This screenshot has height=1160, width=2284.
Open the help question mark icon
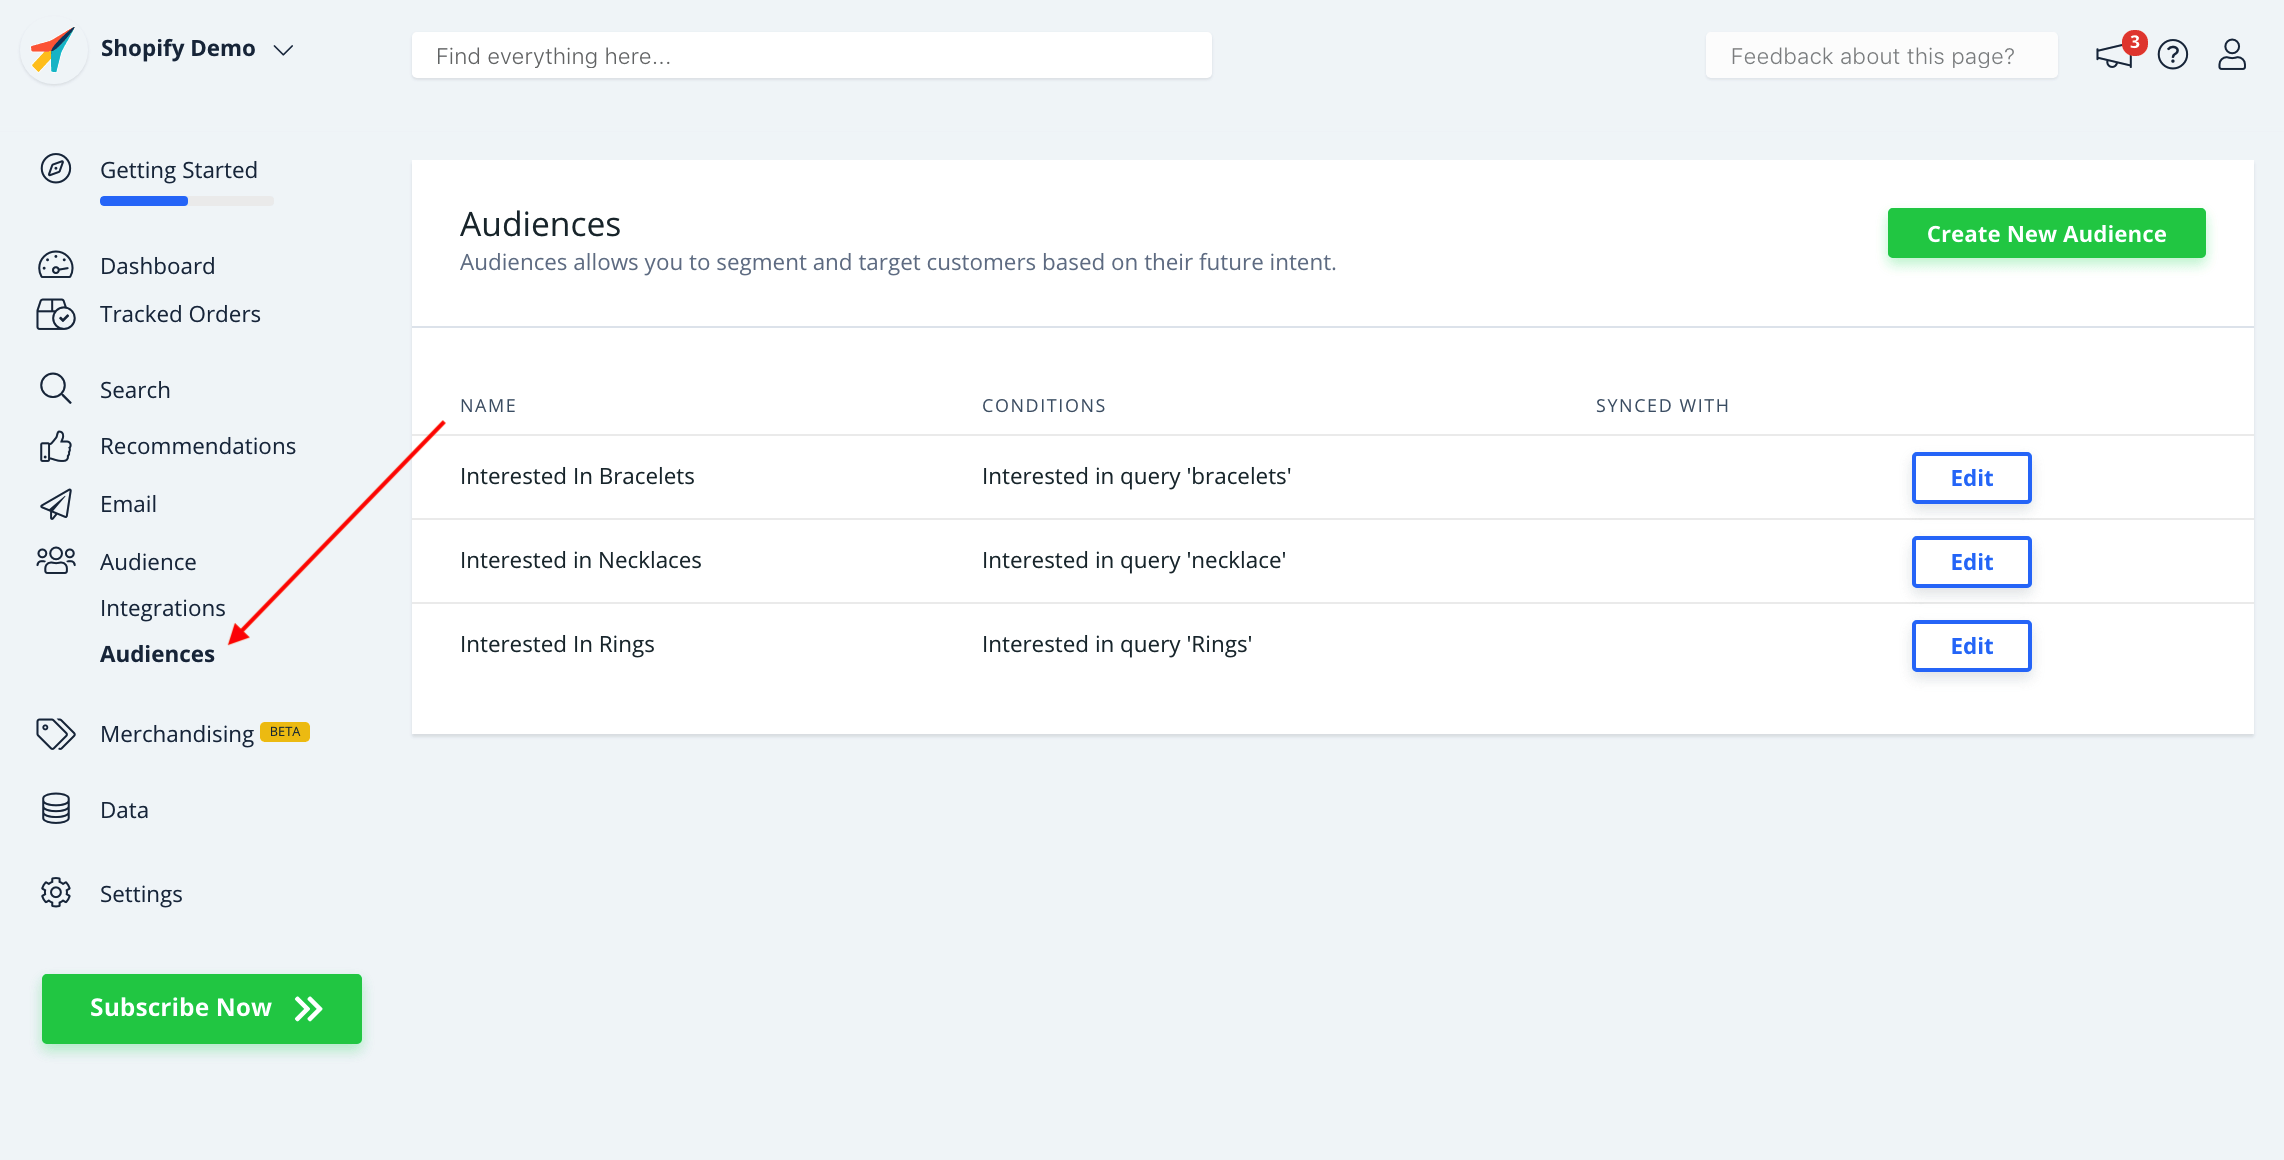pos(2172,55)
